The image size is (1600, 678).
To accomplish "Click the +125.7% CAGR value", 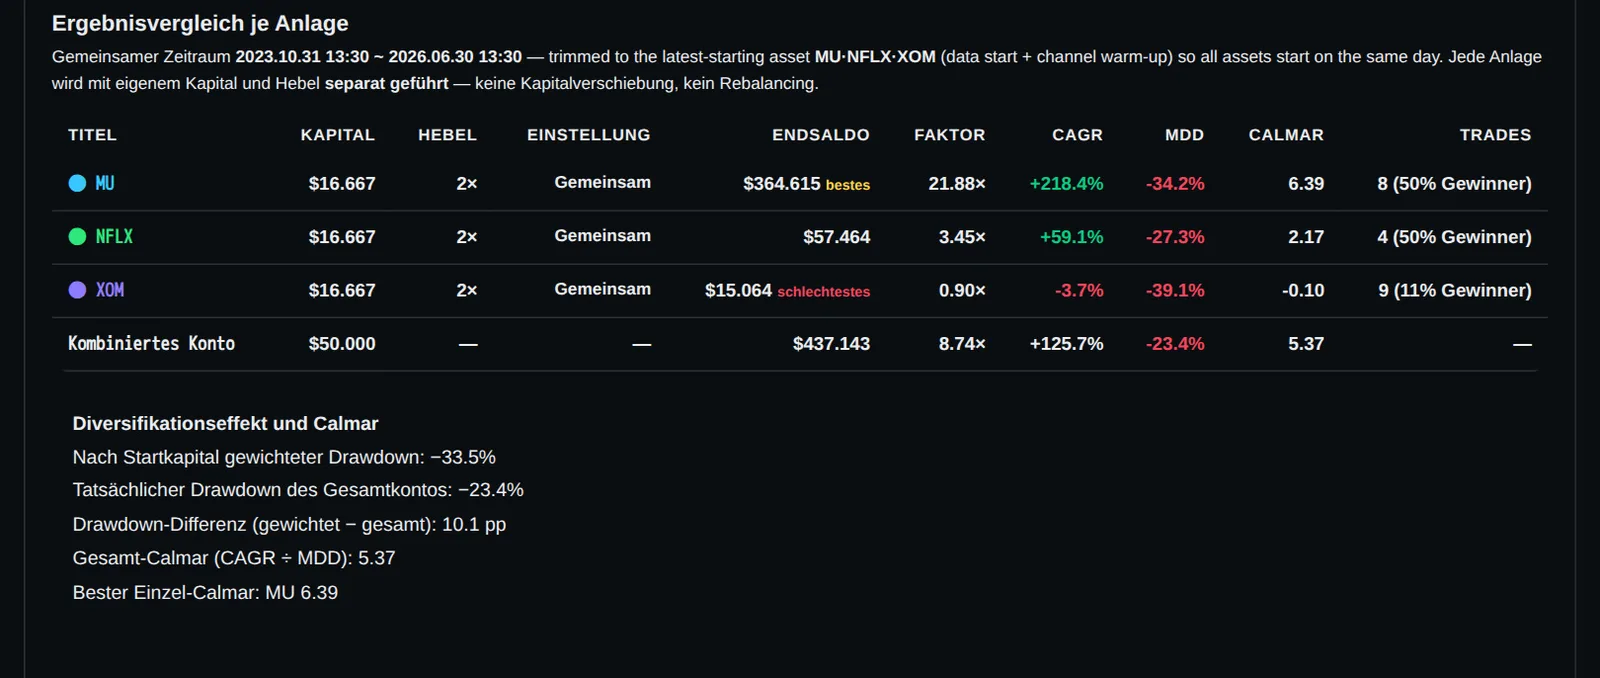I will 1067,344.
